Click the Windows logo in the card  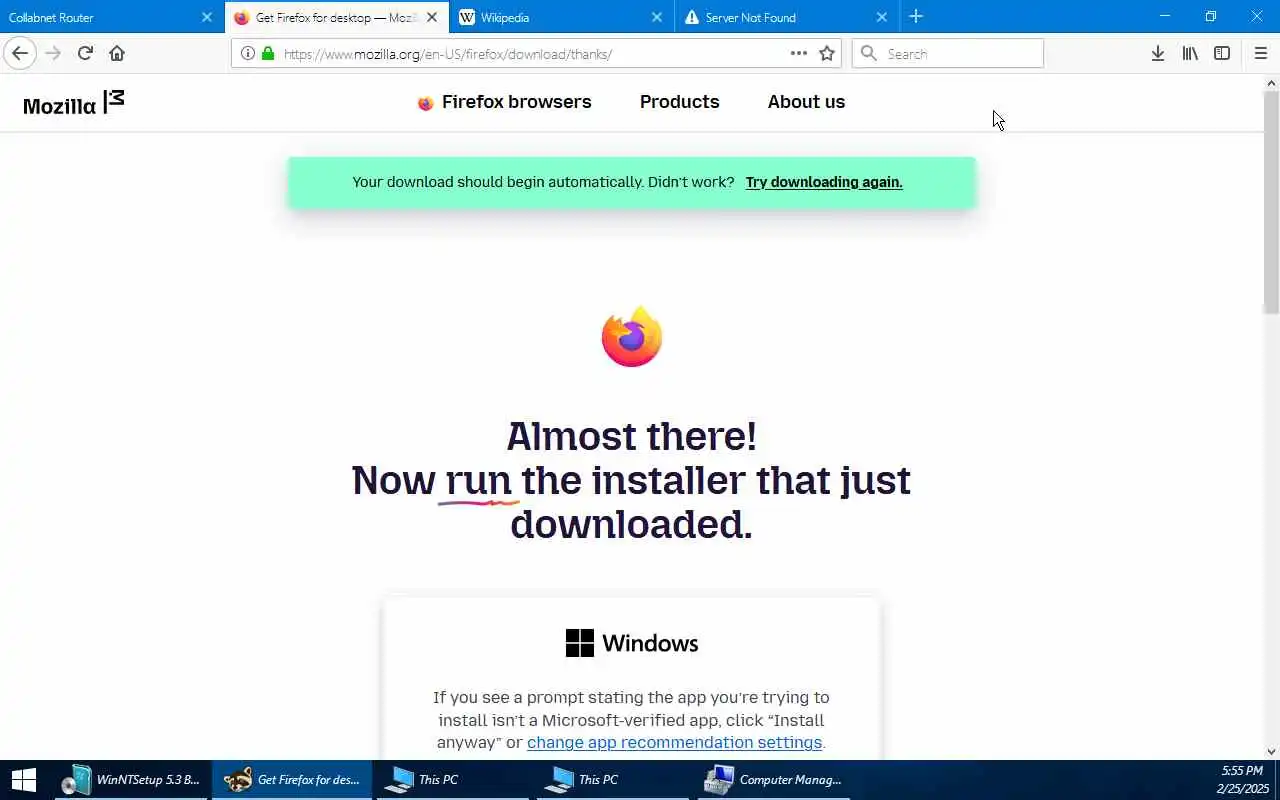point(580,643)
